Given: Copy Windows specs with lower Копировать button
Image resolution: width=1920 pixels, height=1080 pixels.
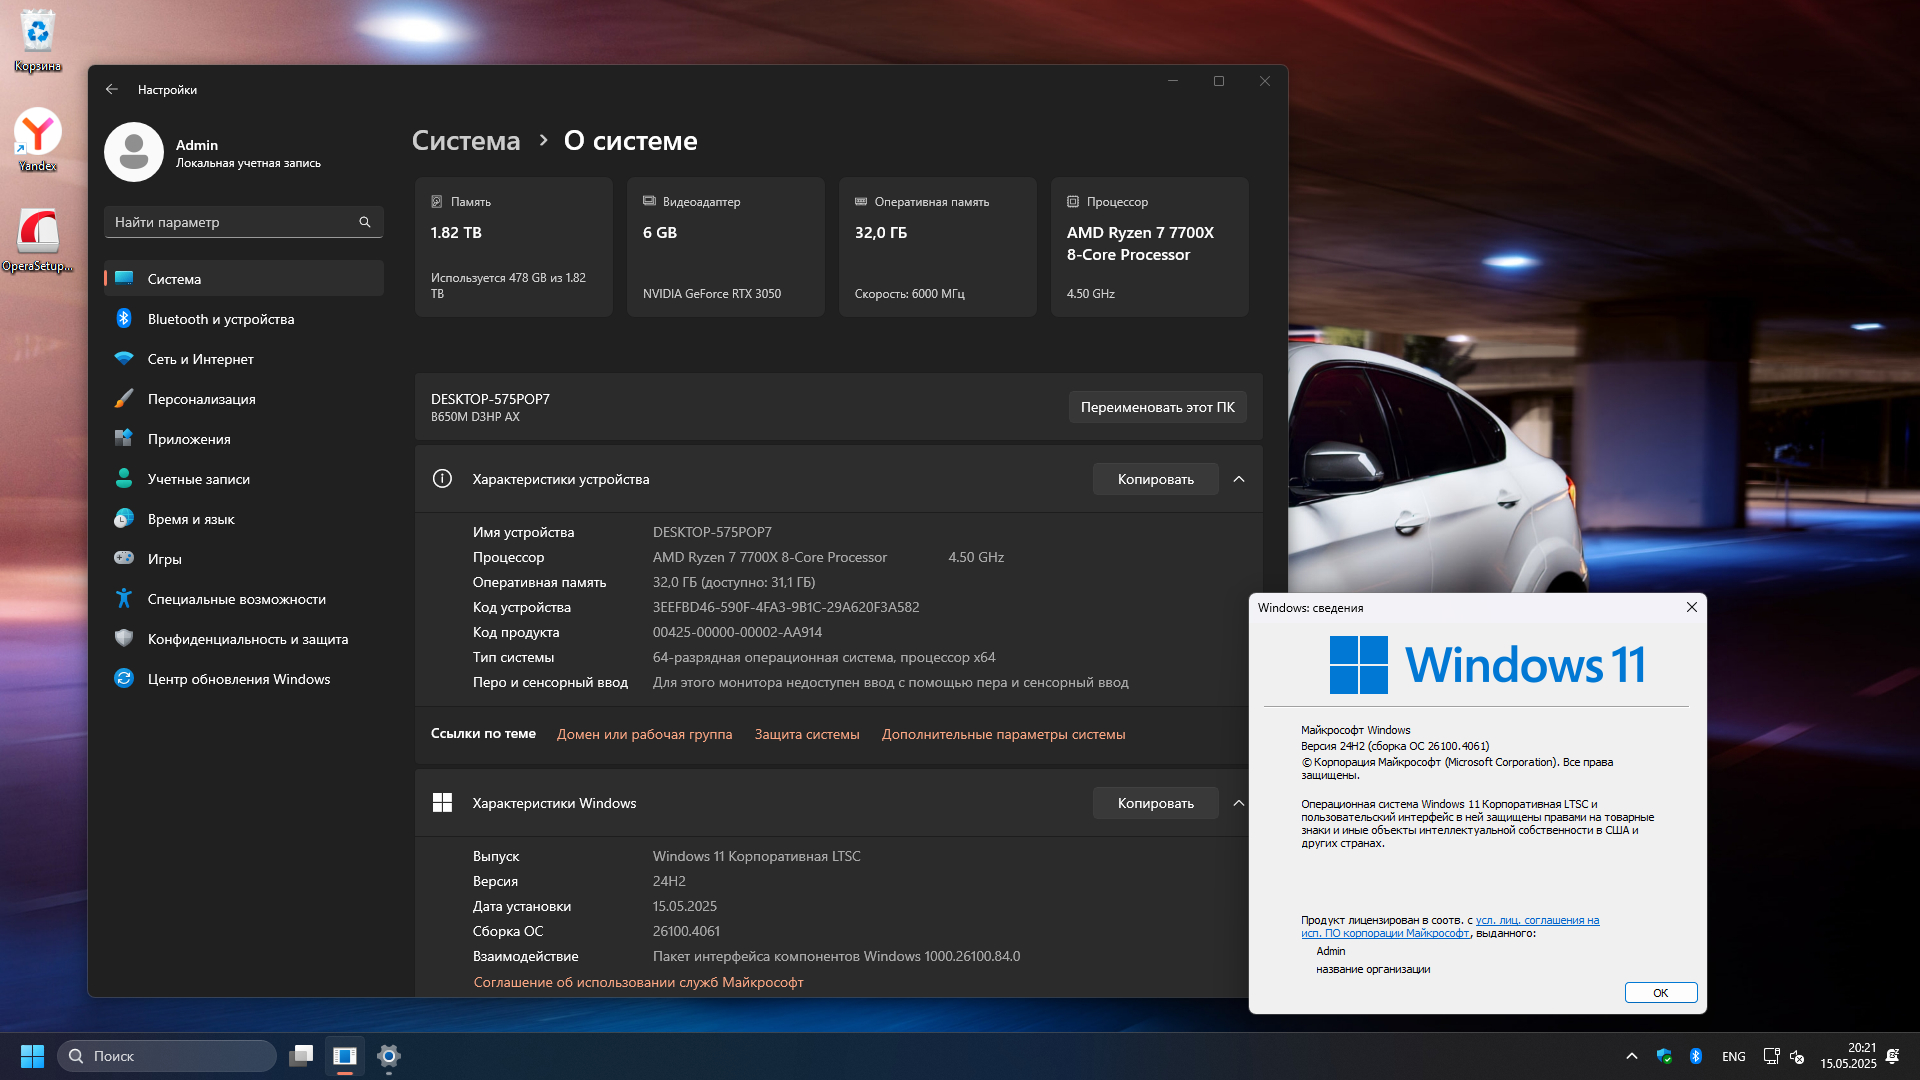Looking at the screenshot, I should tap(1155, 803).
